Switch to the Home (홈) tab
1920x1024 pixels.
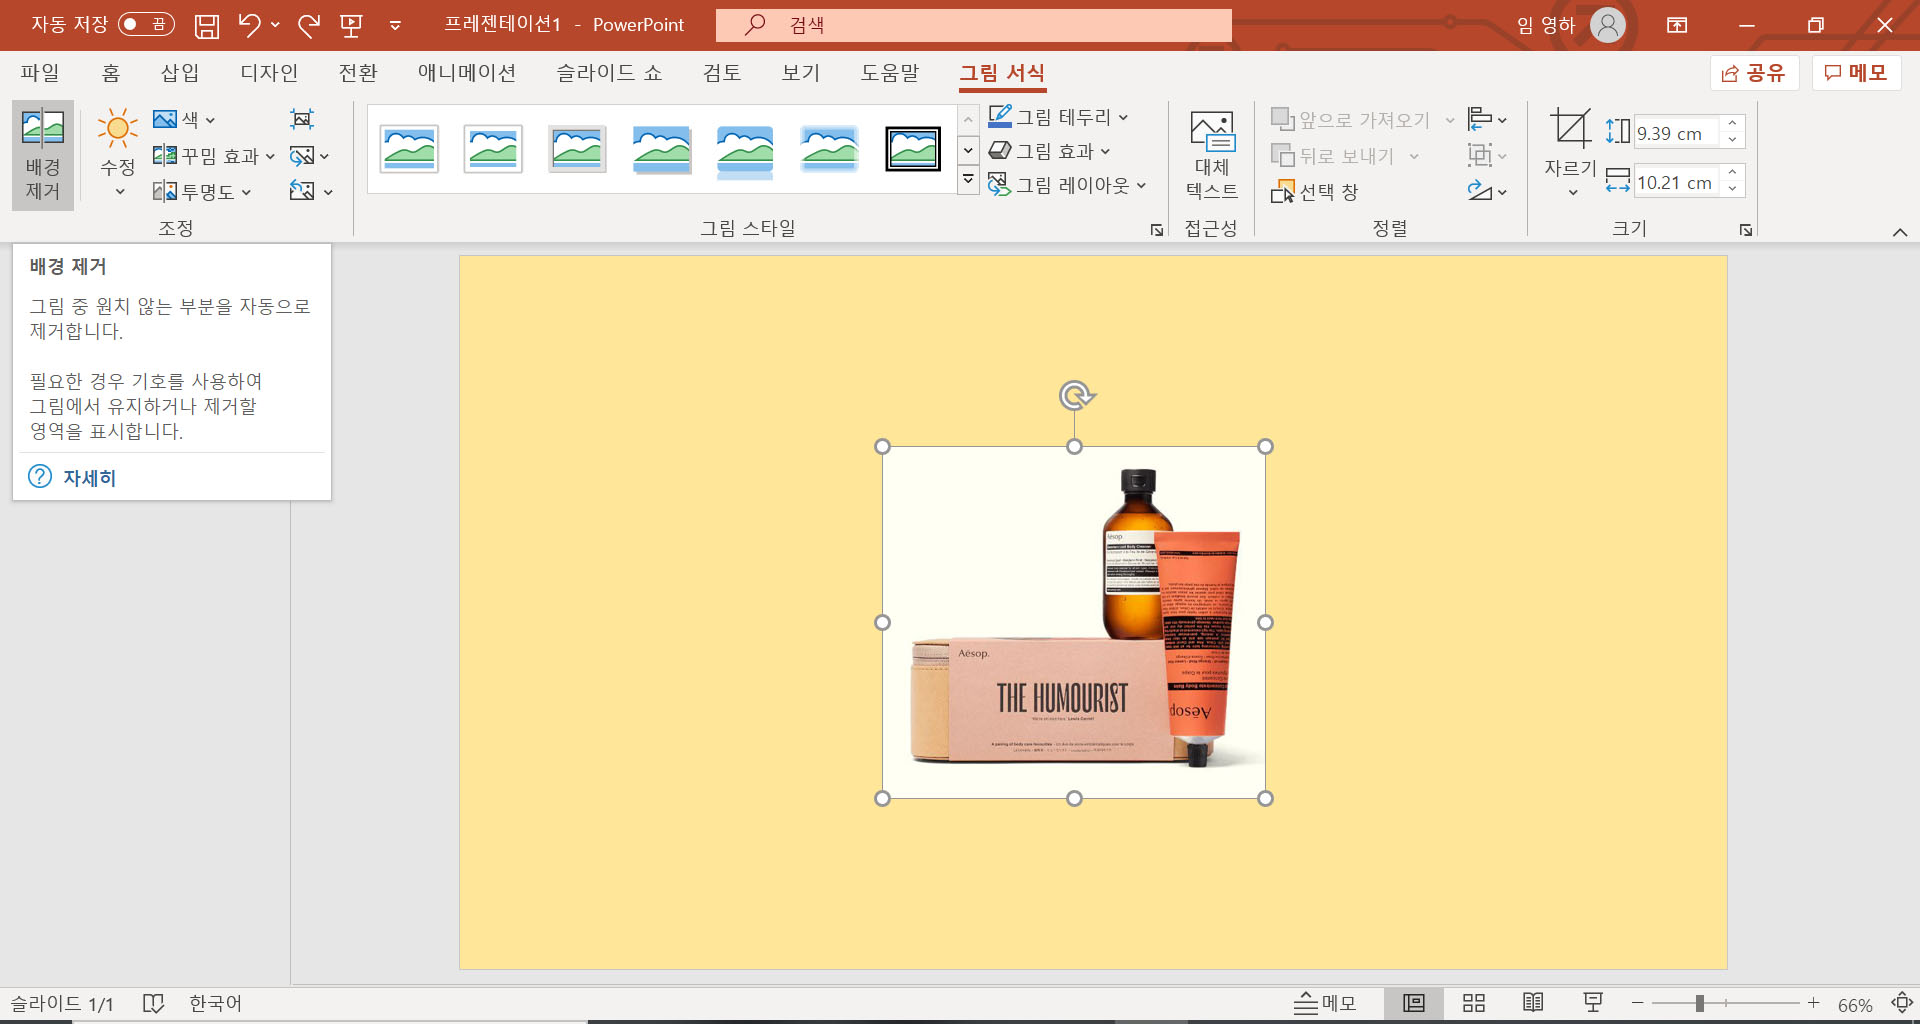111,73
